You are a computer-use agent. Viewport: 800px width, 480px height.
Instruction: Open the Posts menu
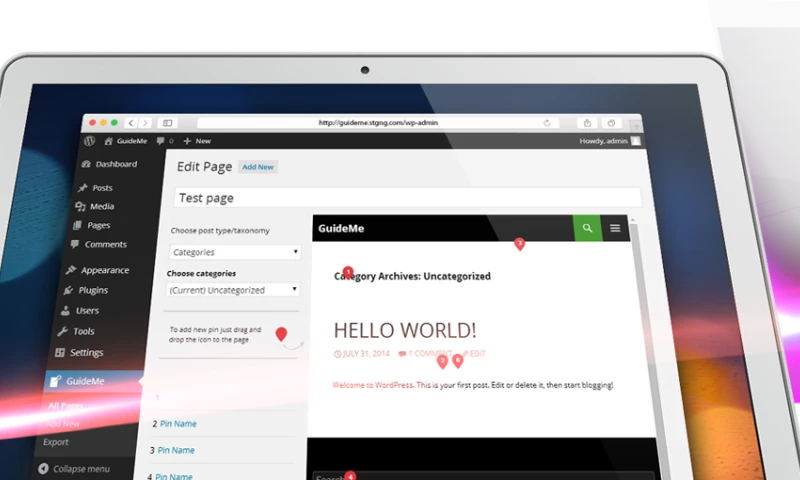95,188
